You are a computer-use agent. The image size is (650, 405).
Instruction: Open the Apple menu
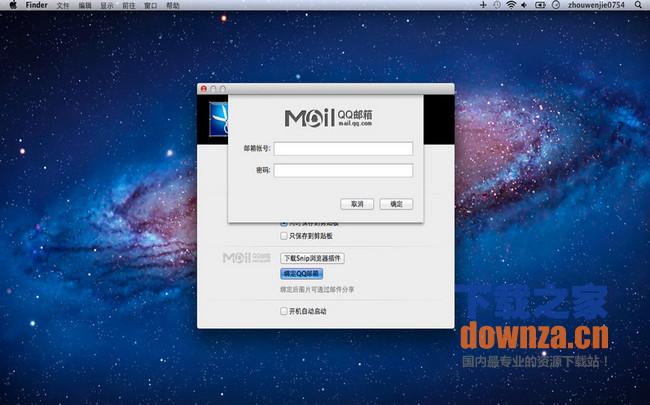13,5
